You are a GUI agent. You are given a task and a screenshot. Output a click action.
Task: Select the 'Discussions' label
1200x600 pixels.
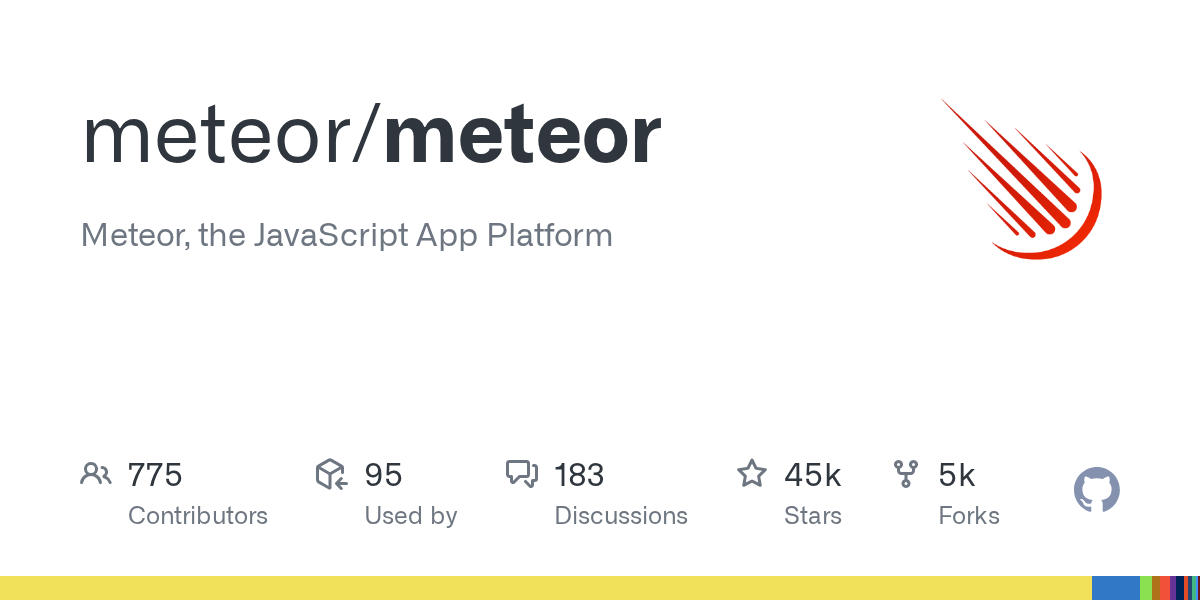(x=621, y=516)
